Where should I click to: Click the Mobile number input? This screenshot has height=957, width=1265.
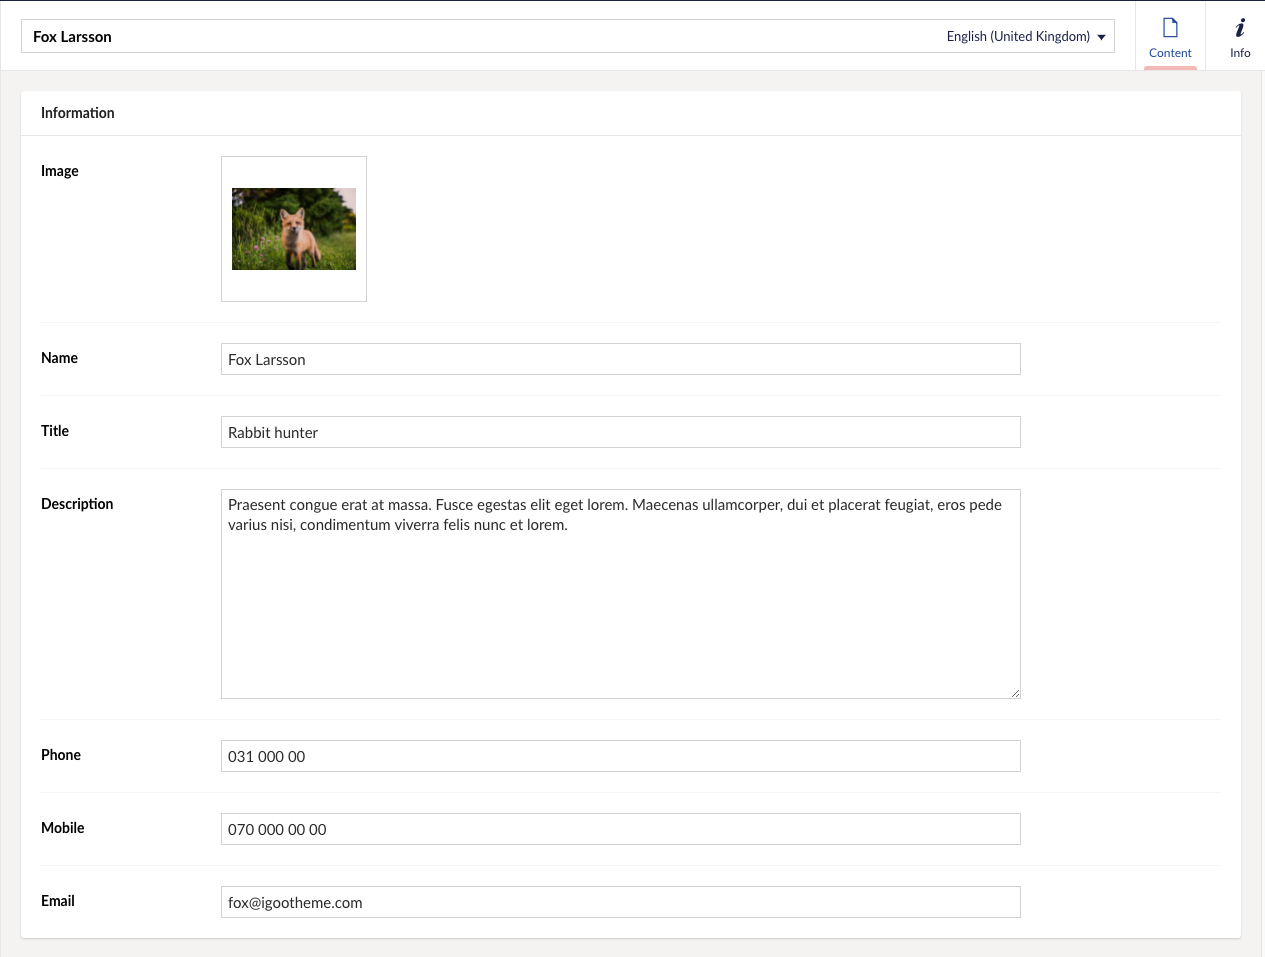pos(620,830)
